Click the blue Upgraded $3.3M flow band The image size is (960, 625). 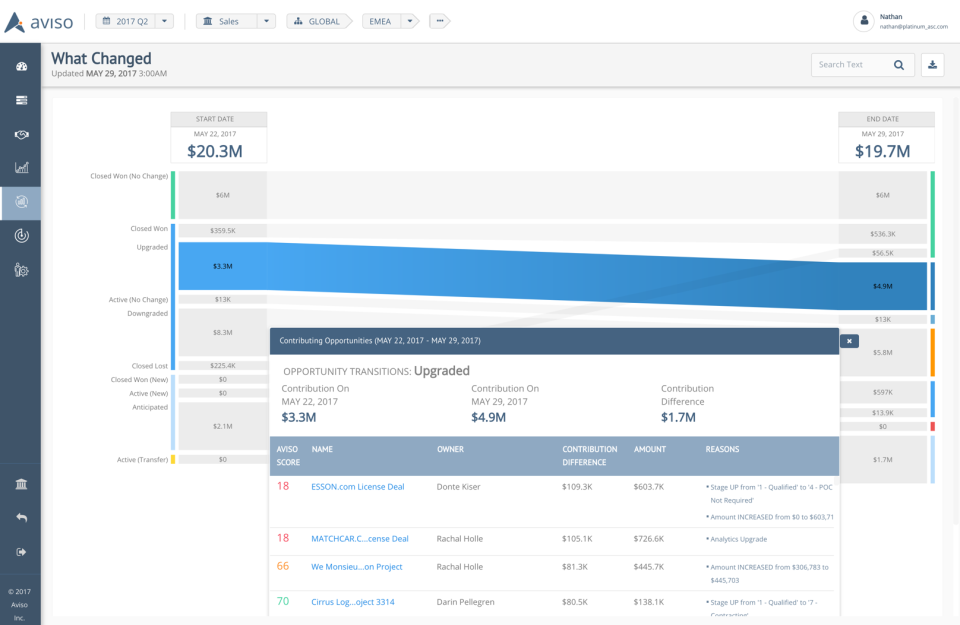tap(222, 267)
